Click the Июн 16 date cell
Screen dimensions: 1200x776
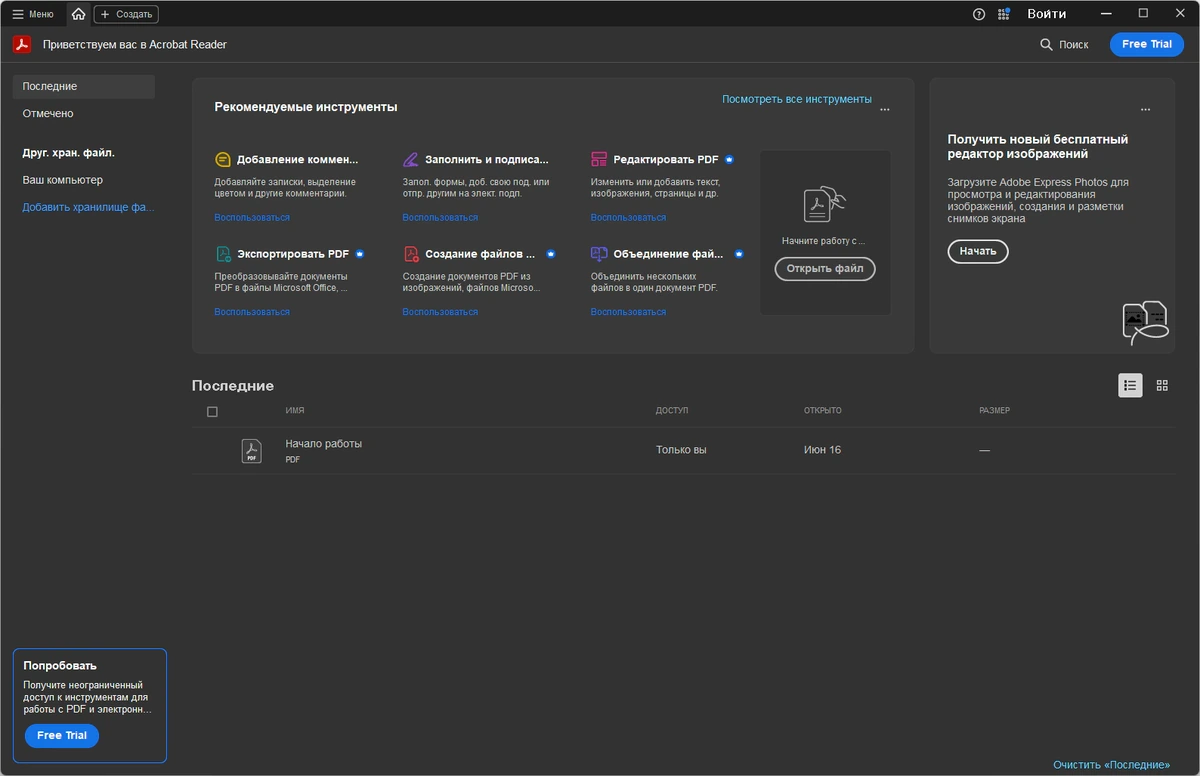click(822, 450)
